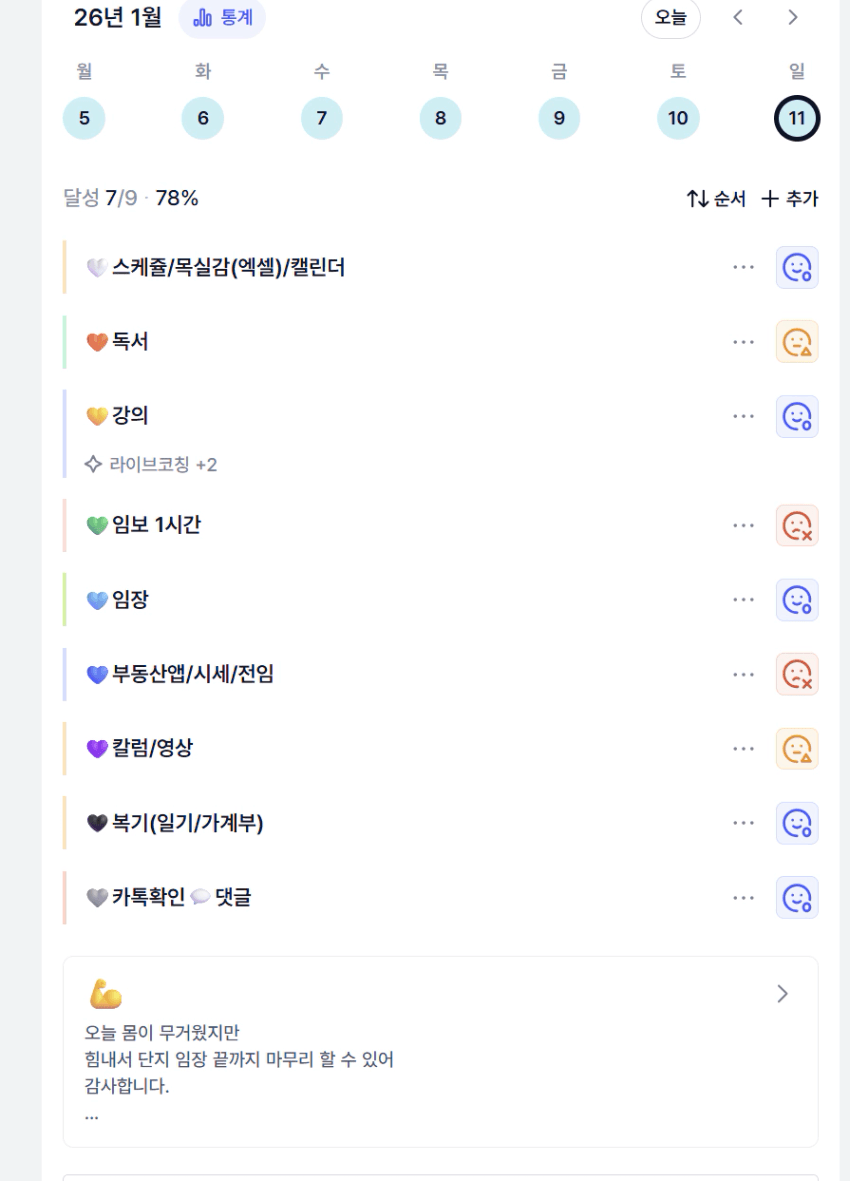Click the 오늘 today button
This screenshot has width=850, height=1181.
click(x=670, y=17)
